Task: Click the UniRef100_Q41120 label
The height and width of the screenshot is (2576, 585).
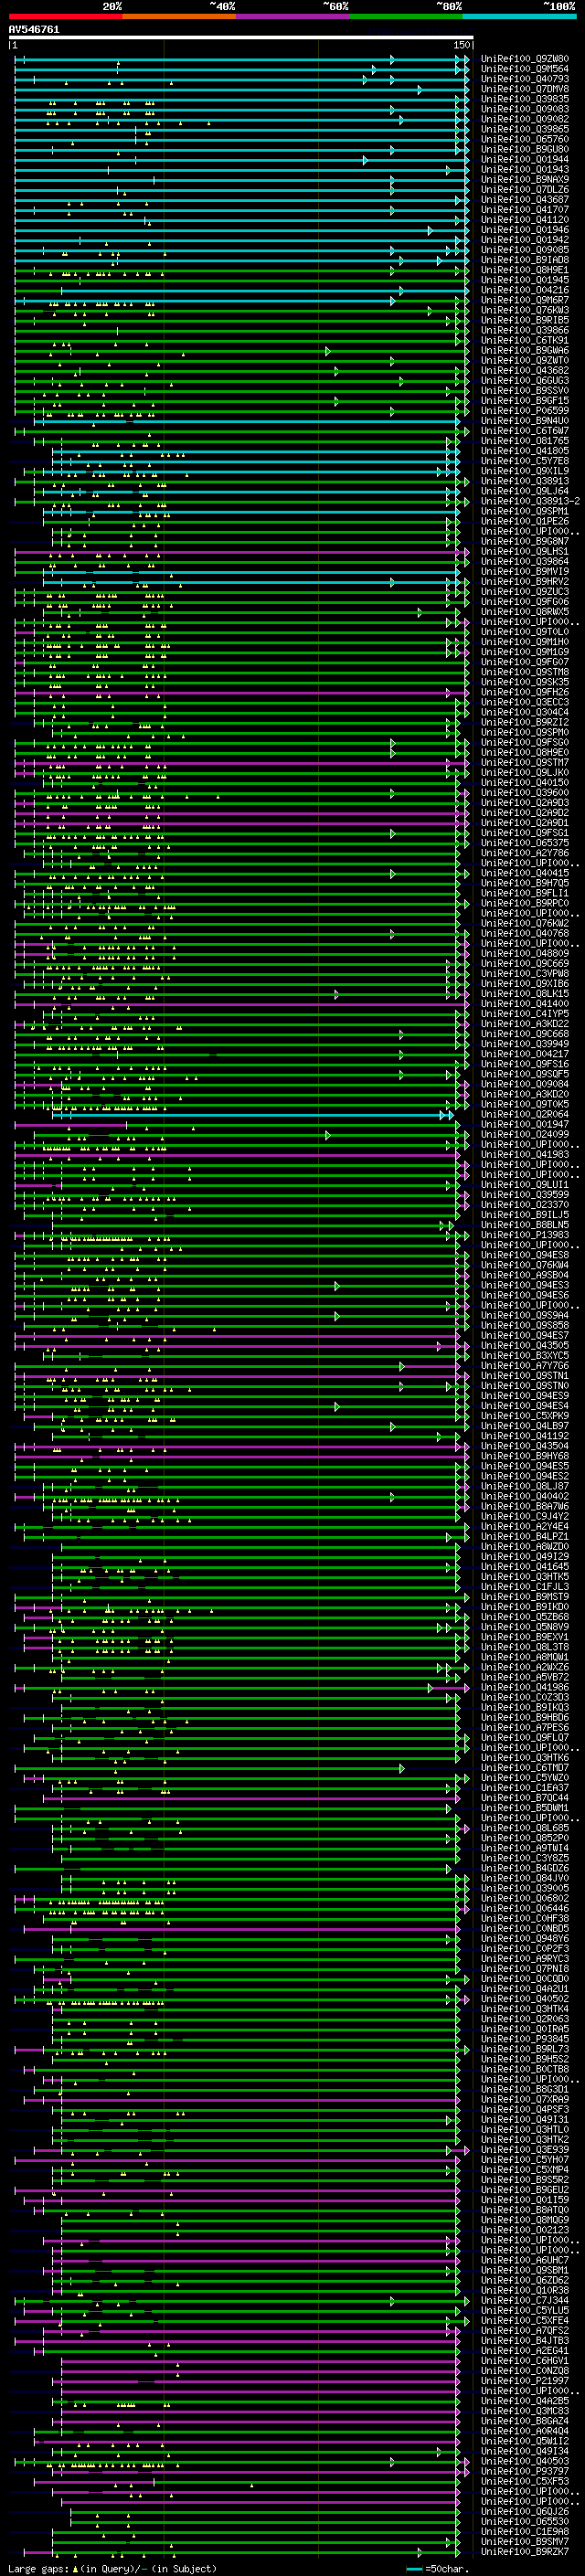Action: click(x=524, y=219)
